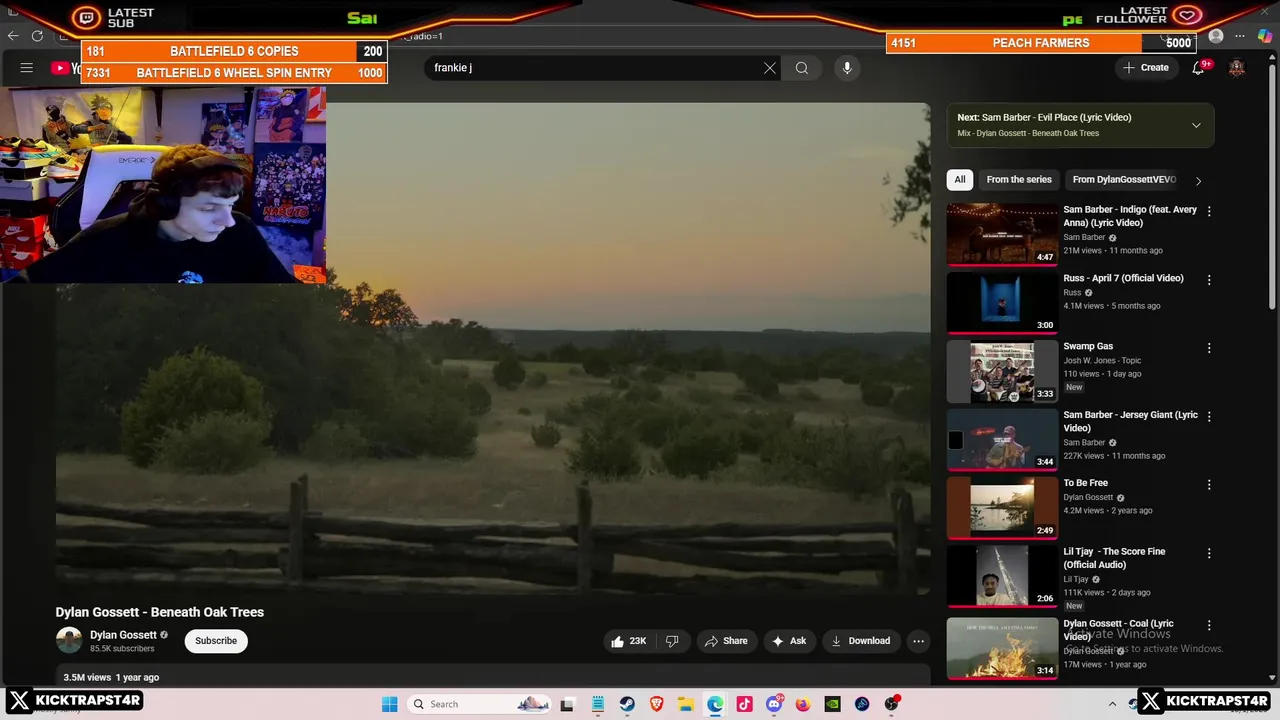1280x720 pixels.
Task: Show more filter chips with right arrow
Action: (1198, 181)
